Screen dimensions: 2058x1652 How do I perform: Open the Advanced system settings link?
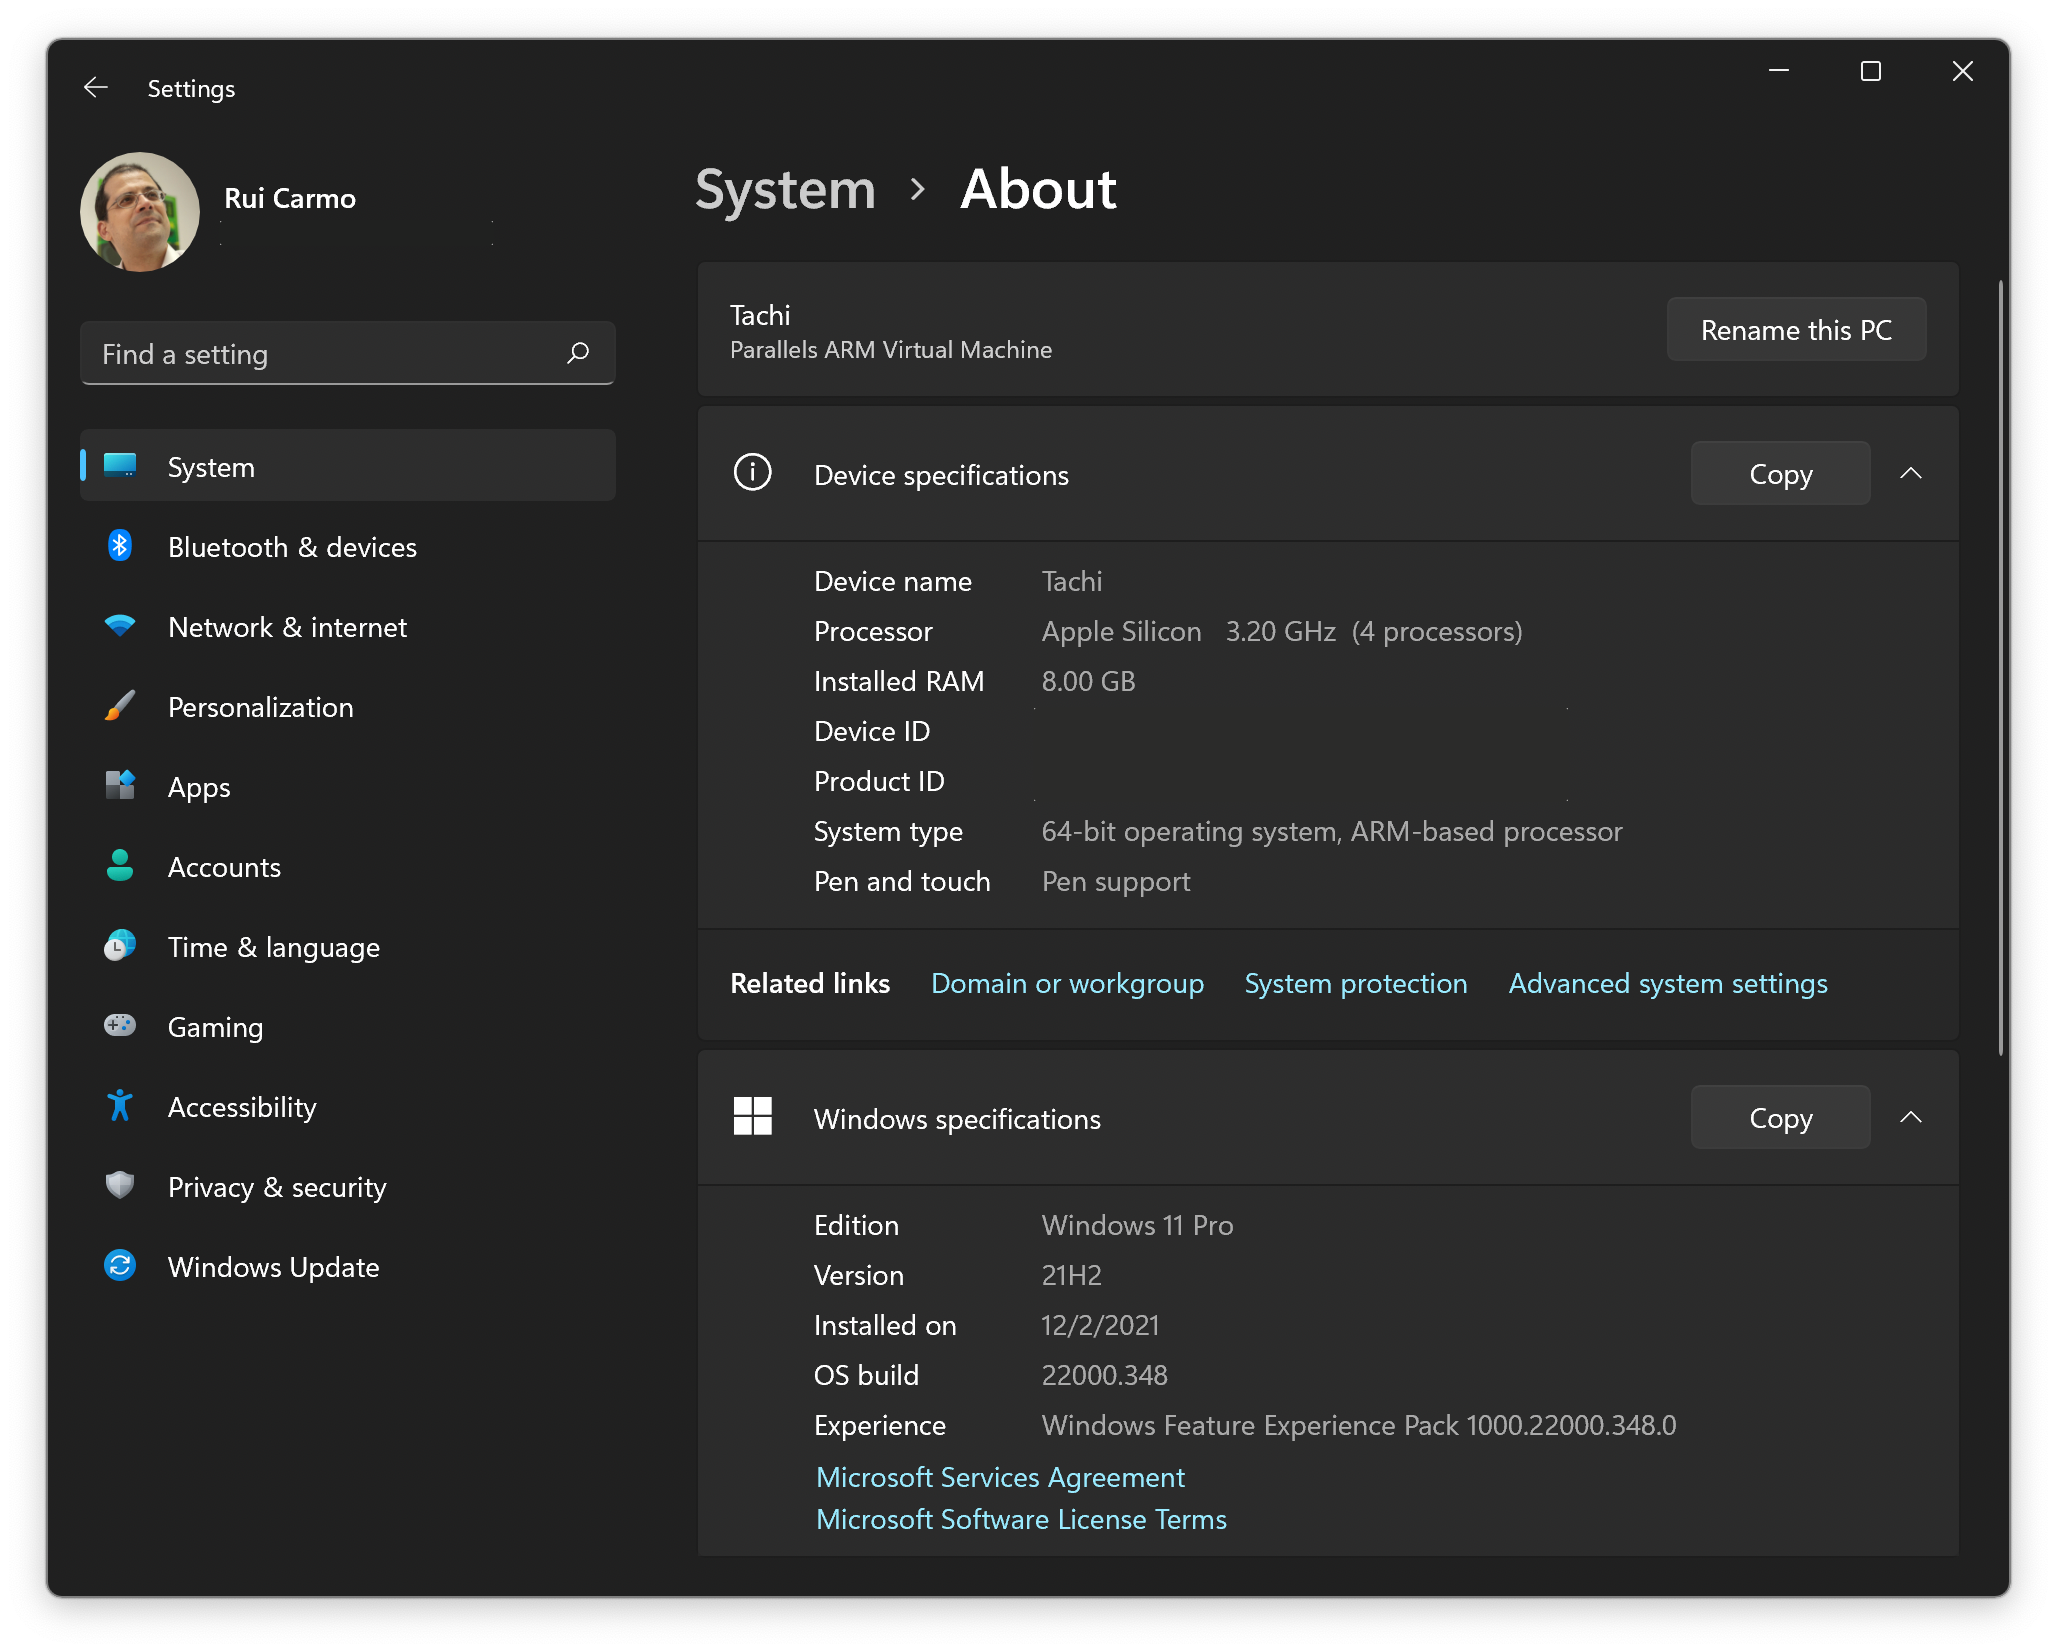[1667, 984]
